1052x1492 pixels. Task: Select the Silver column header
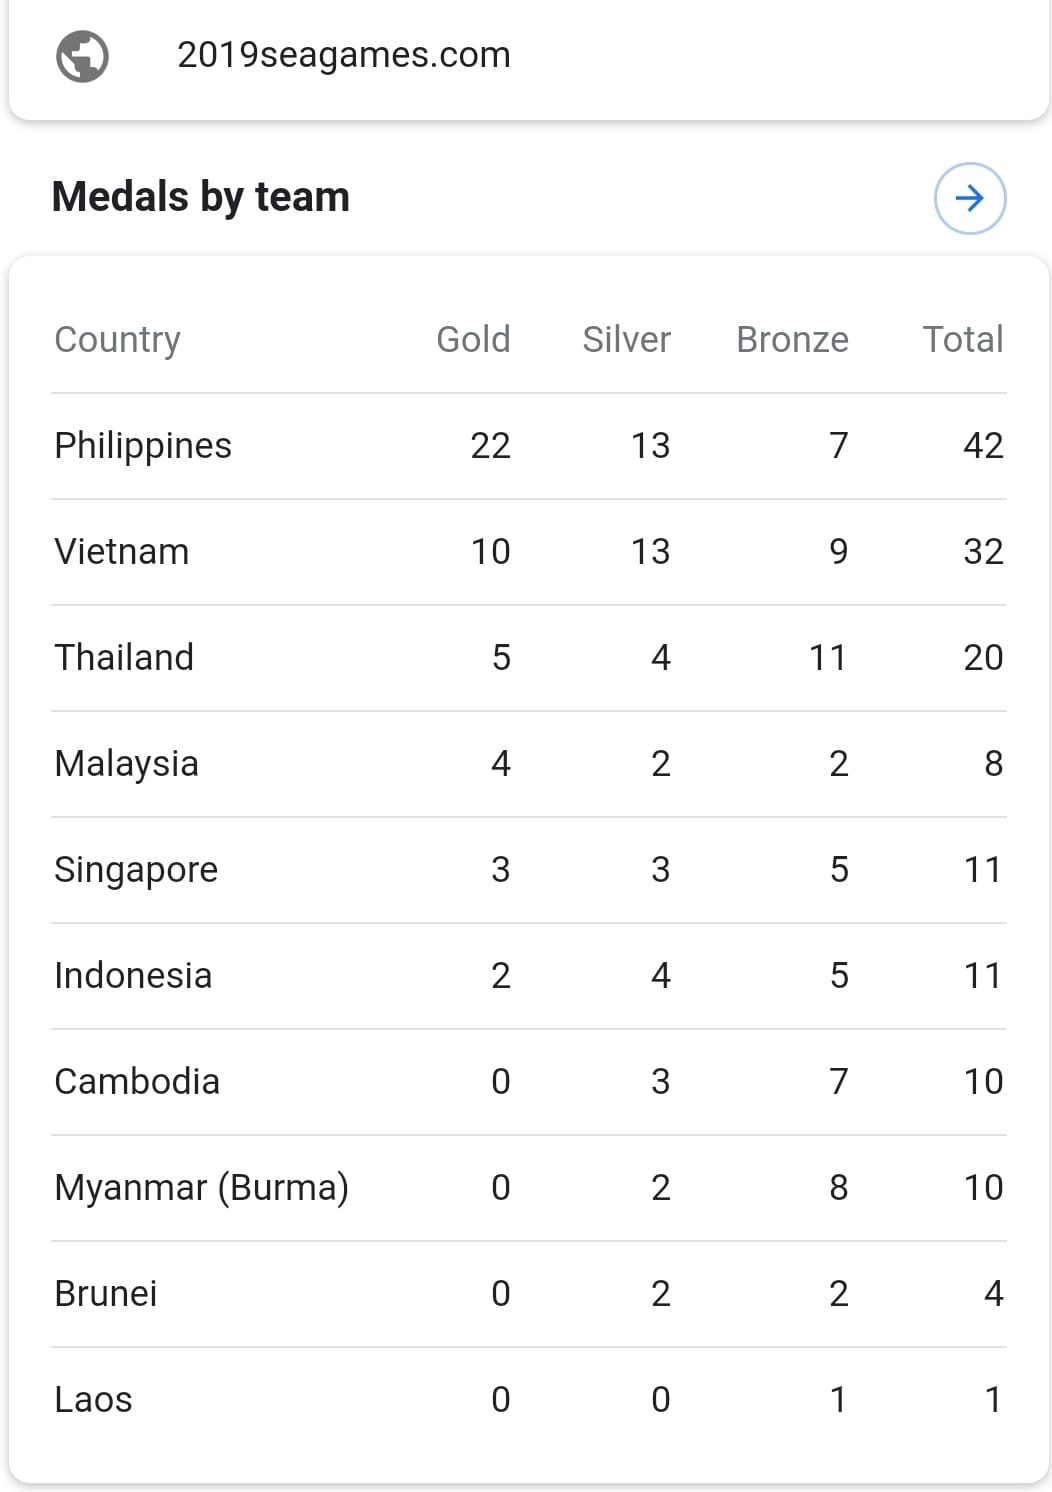click(x=626, y=340)
